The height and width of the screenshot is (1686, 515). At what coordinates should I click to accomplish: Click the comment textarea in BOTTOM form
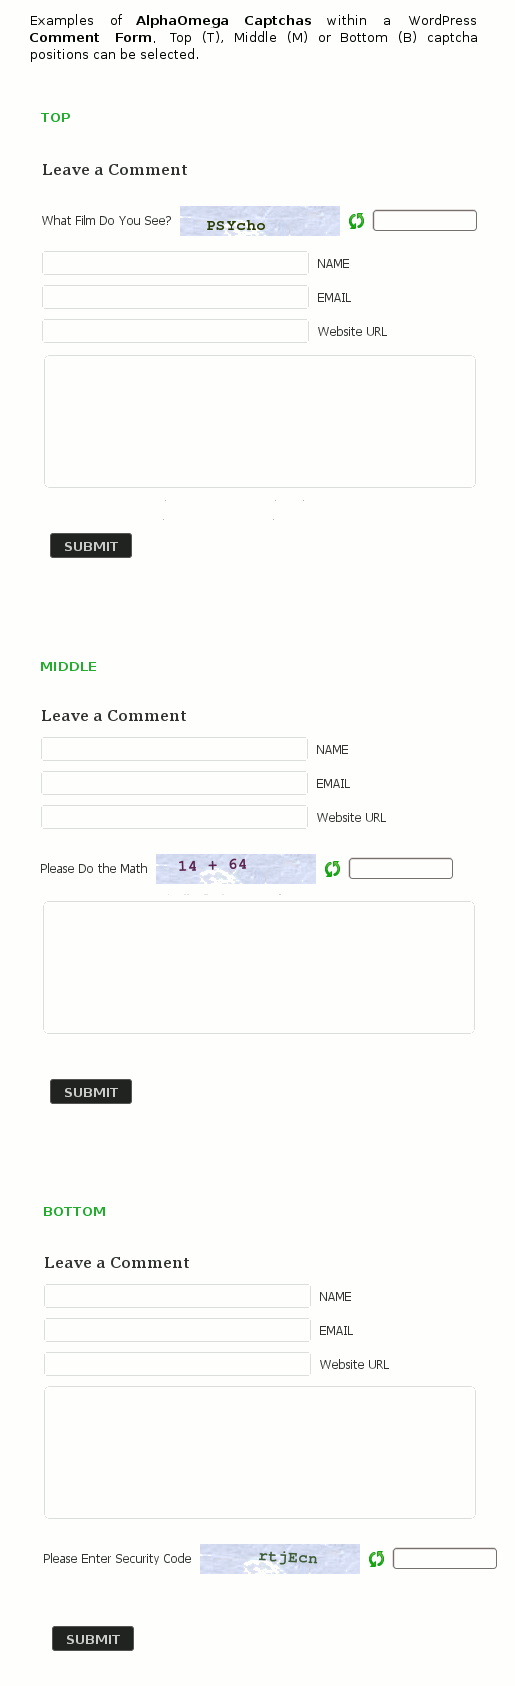(x=260, y=1452)
